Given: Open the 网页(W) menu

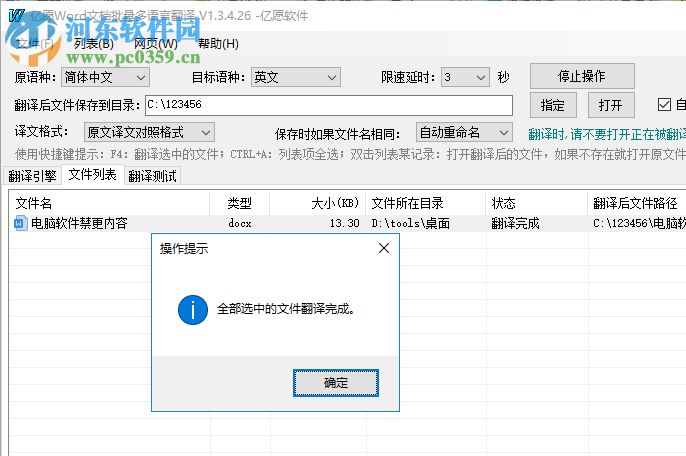Looking at the screenshot, I should point(155,44).
